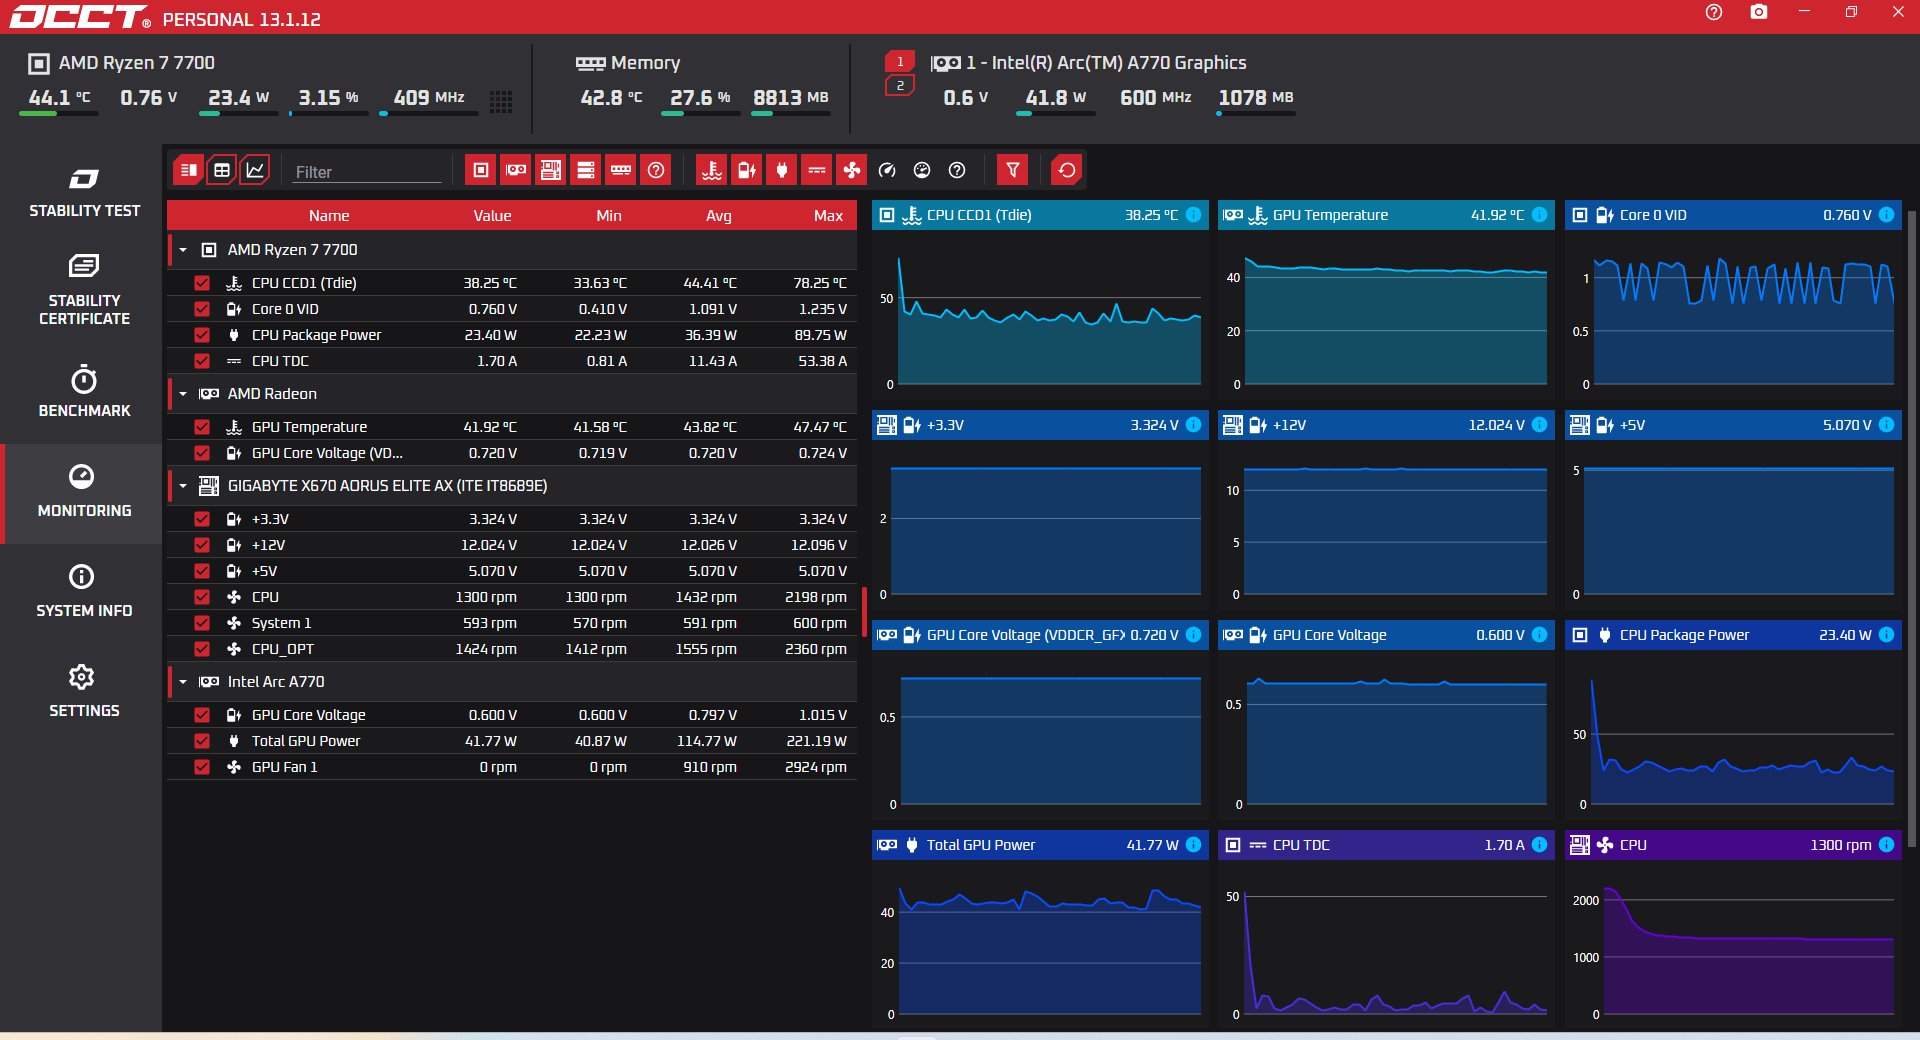Uncheck the Total GPU Power checkbox
The image size is (1920, 1040).
coord(202,741)
